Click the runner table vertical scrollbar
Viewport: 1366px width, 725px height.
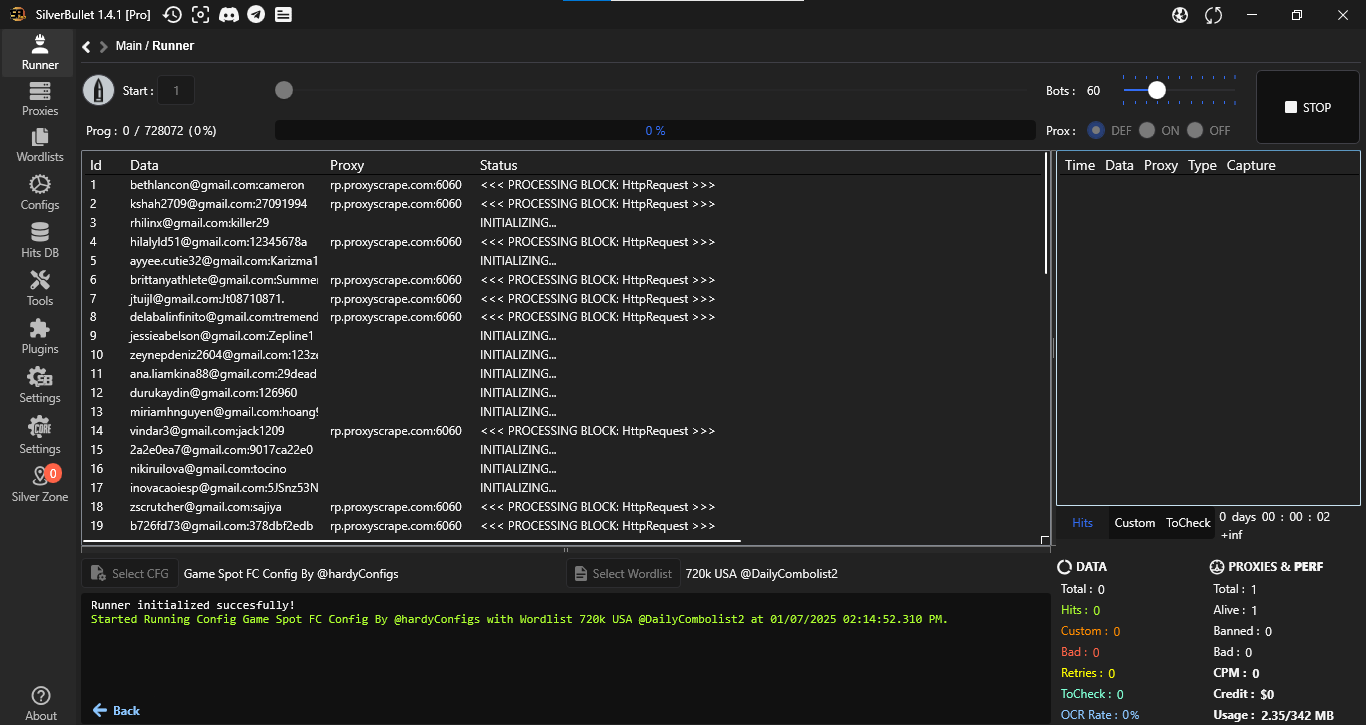pos(1047,214)
